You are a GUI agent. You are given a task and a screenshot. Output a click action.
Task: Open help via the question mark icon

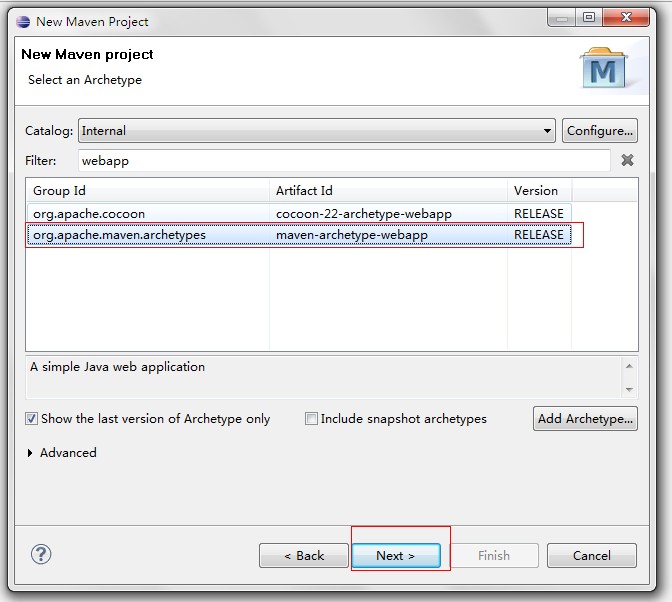tap(41, 554)
